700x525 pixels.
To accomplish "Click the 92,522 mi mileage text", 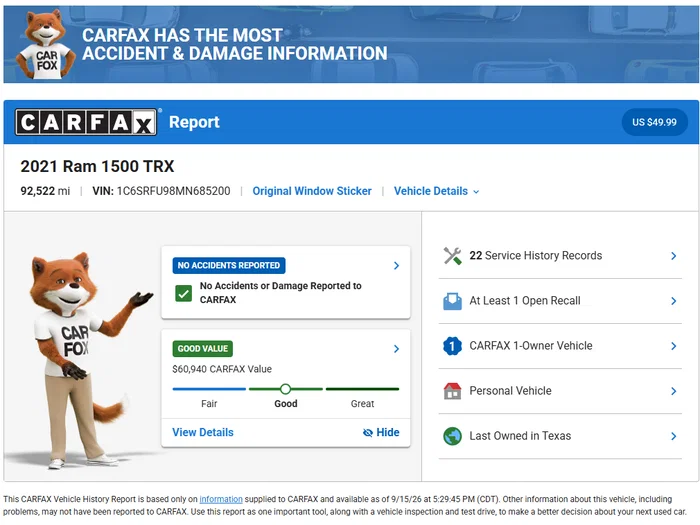I will 45,191.
